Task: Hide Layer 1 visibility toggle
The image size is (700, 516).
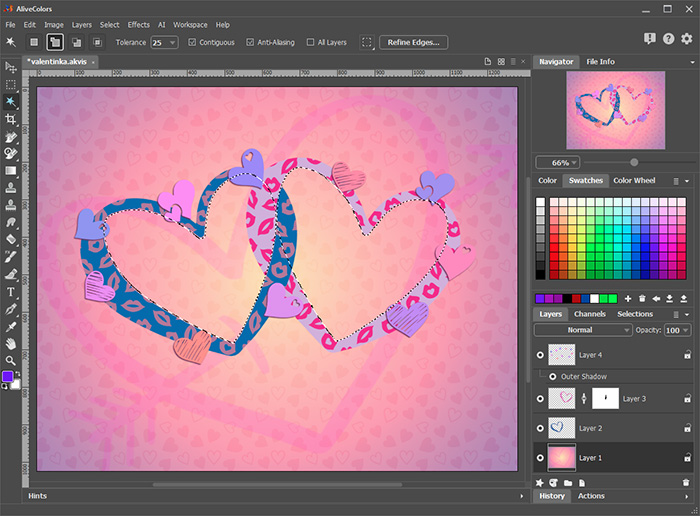Action: pyautogui.click(x=540, y=458)
